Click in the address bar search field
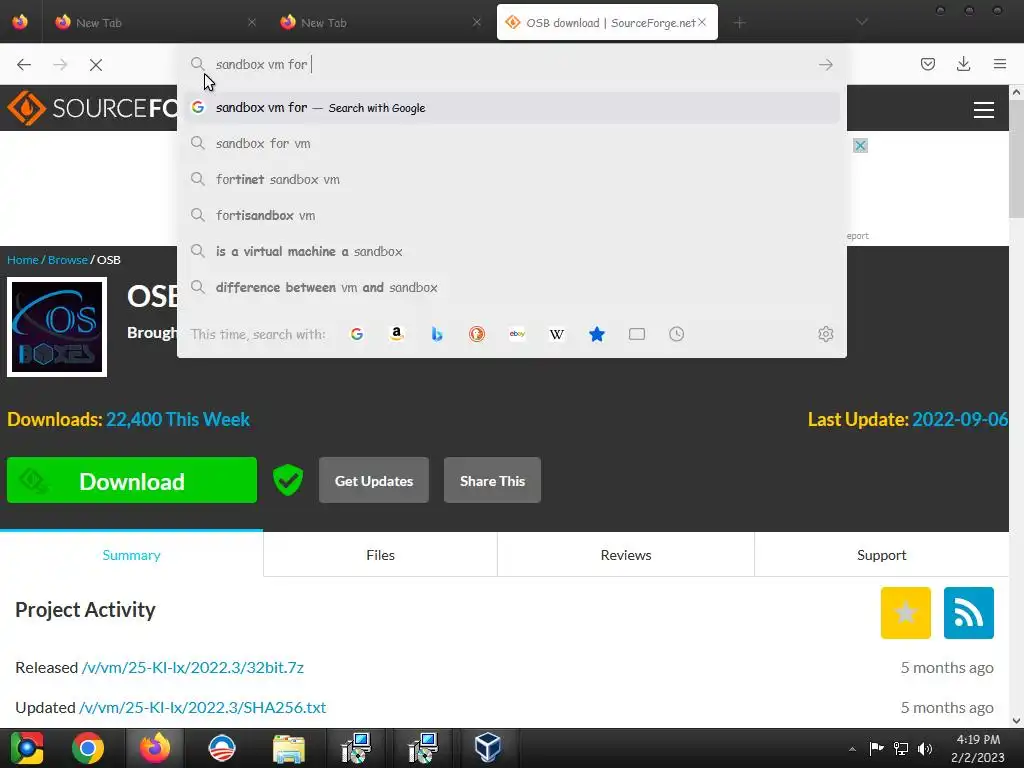1024x768 pixels. [512, 65]
